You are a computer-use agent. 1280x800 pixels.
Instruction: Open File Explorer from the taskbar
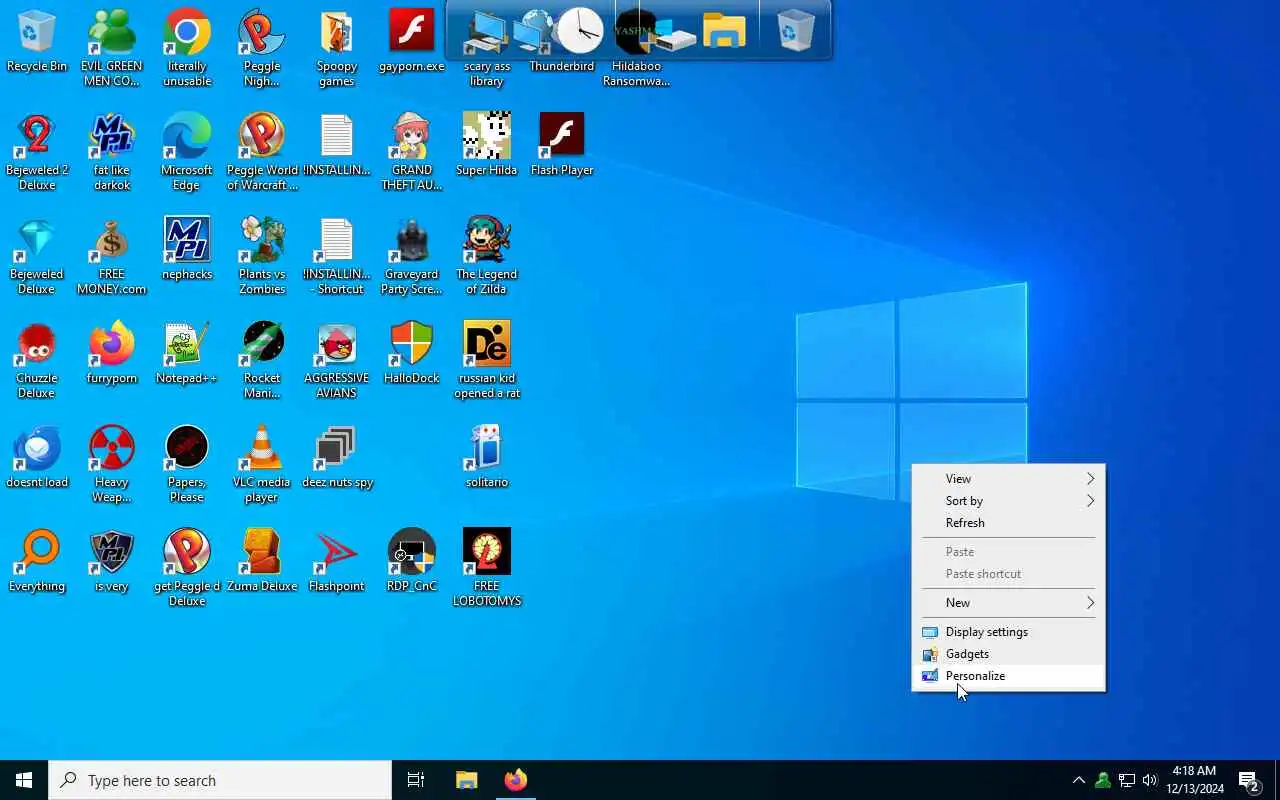(x=467, y=780)
